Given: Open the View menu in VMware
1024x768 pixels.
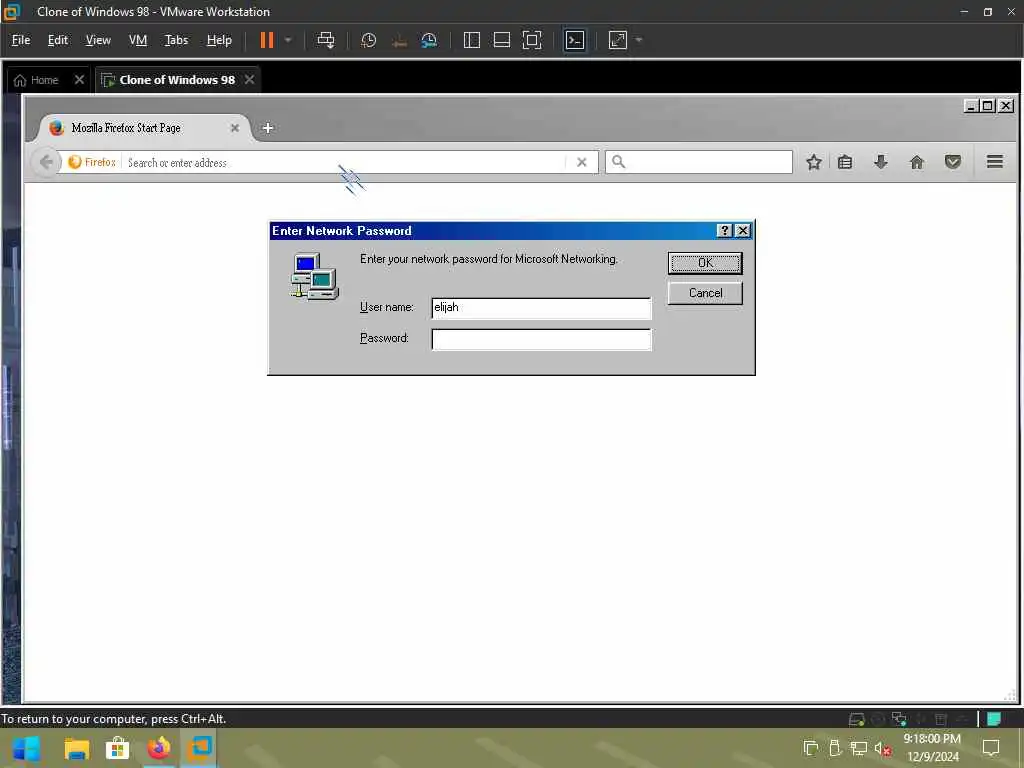Looking at the screenshot, I should tap(98, 40).
